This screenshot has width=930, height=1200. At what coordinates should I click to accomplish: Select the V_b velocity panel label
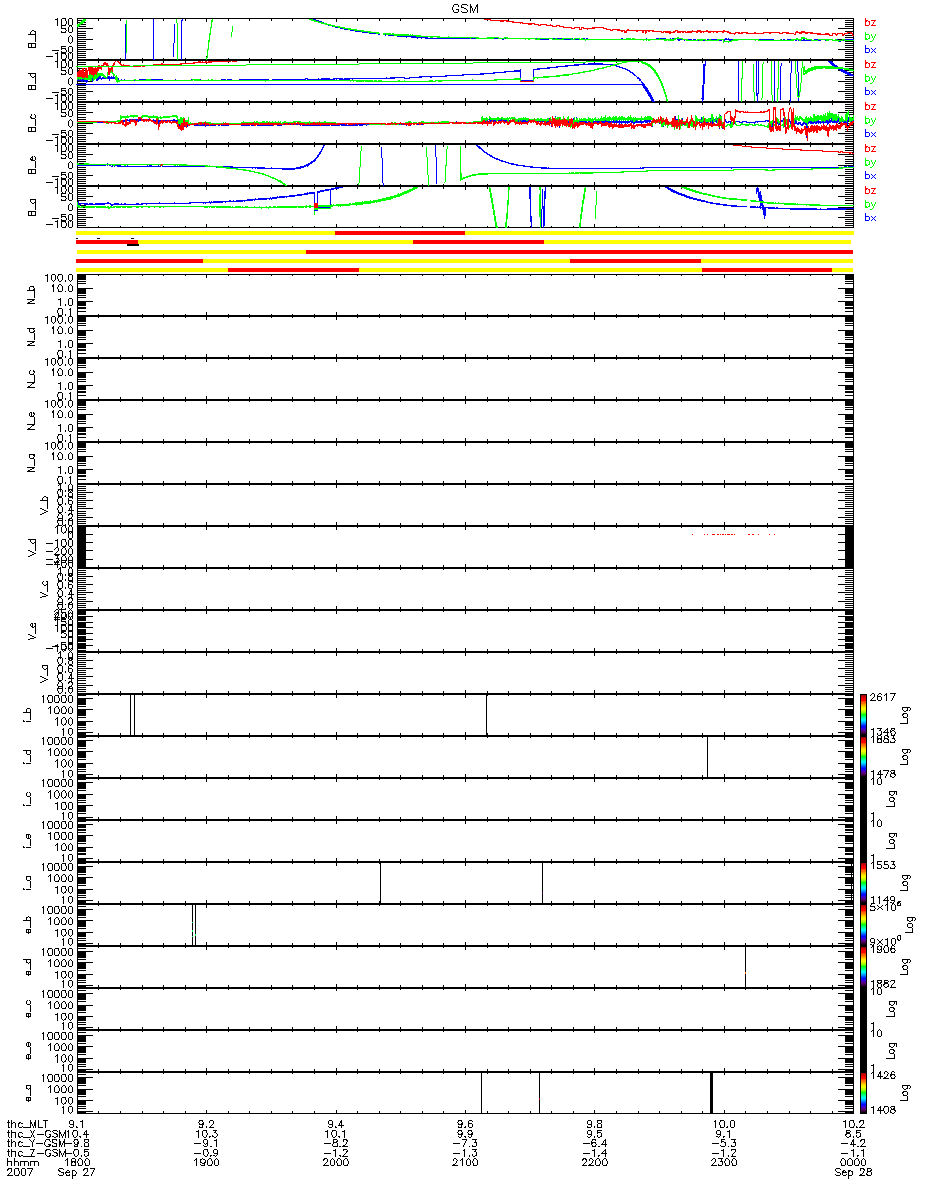(x=44, y=504)
